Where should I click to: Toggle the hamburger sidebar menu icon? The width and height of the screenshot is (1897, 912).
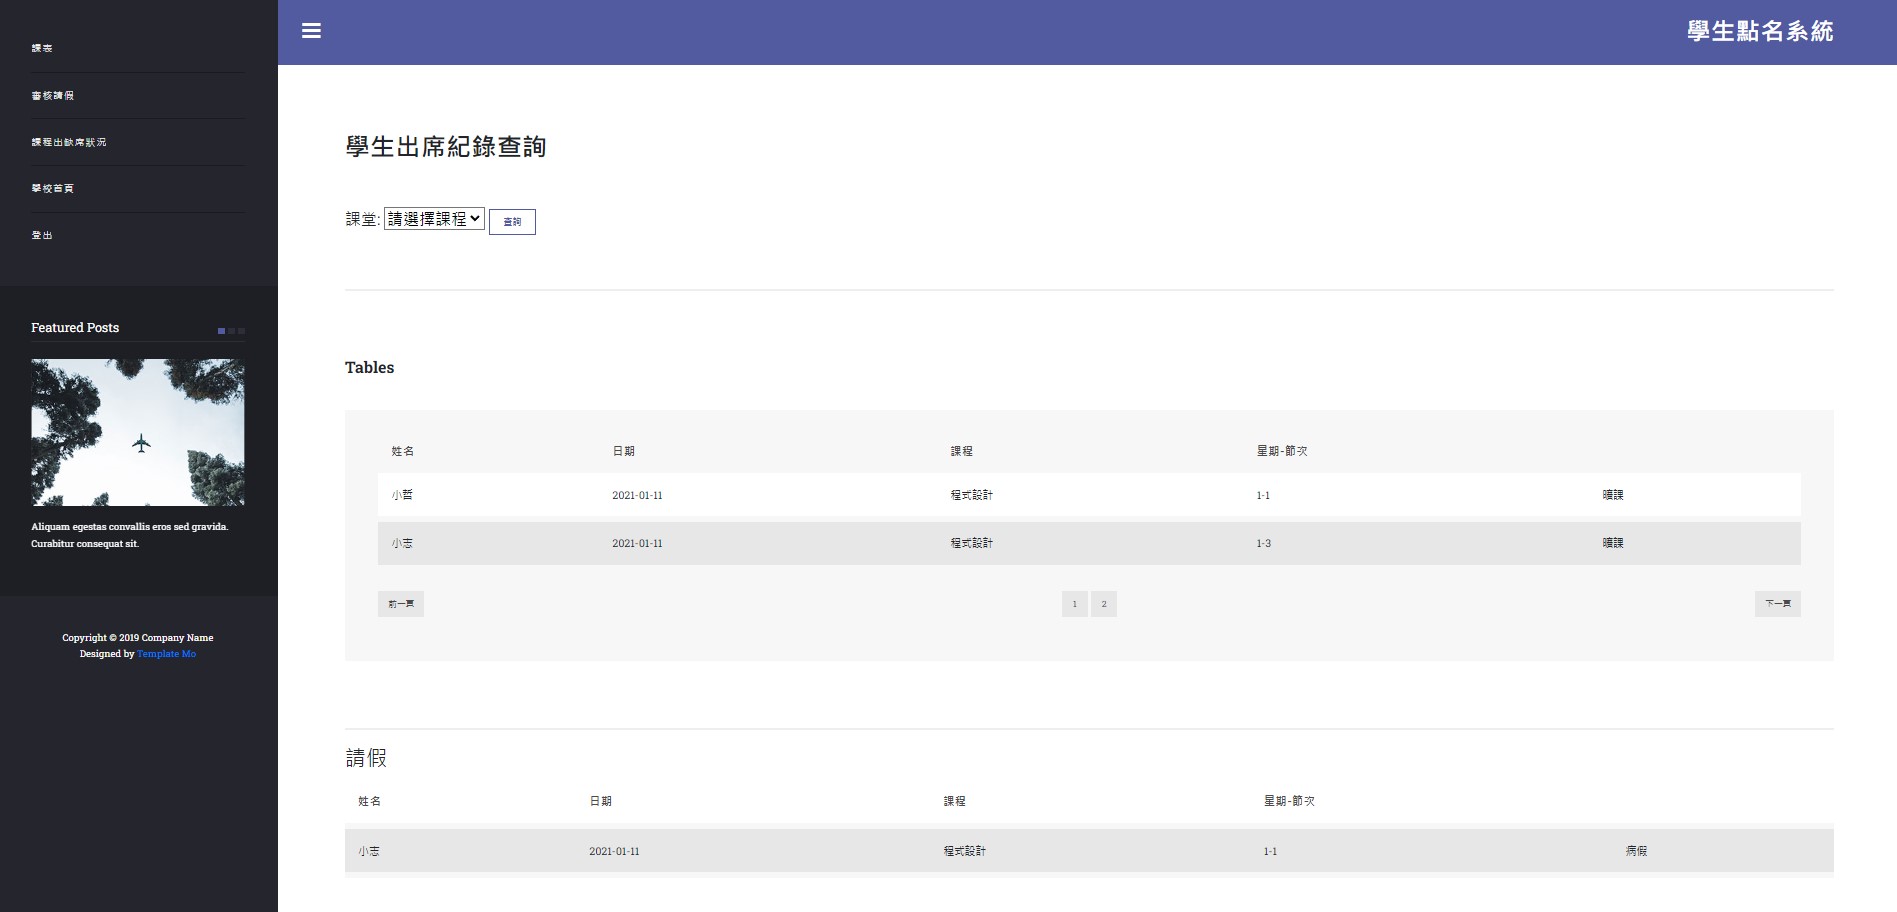pyautogui.click(x=311, y=31)
